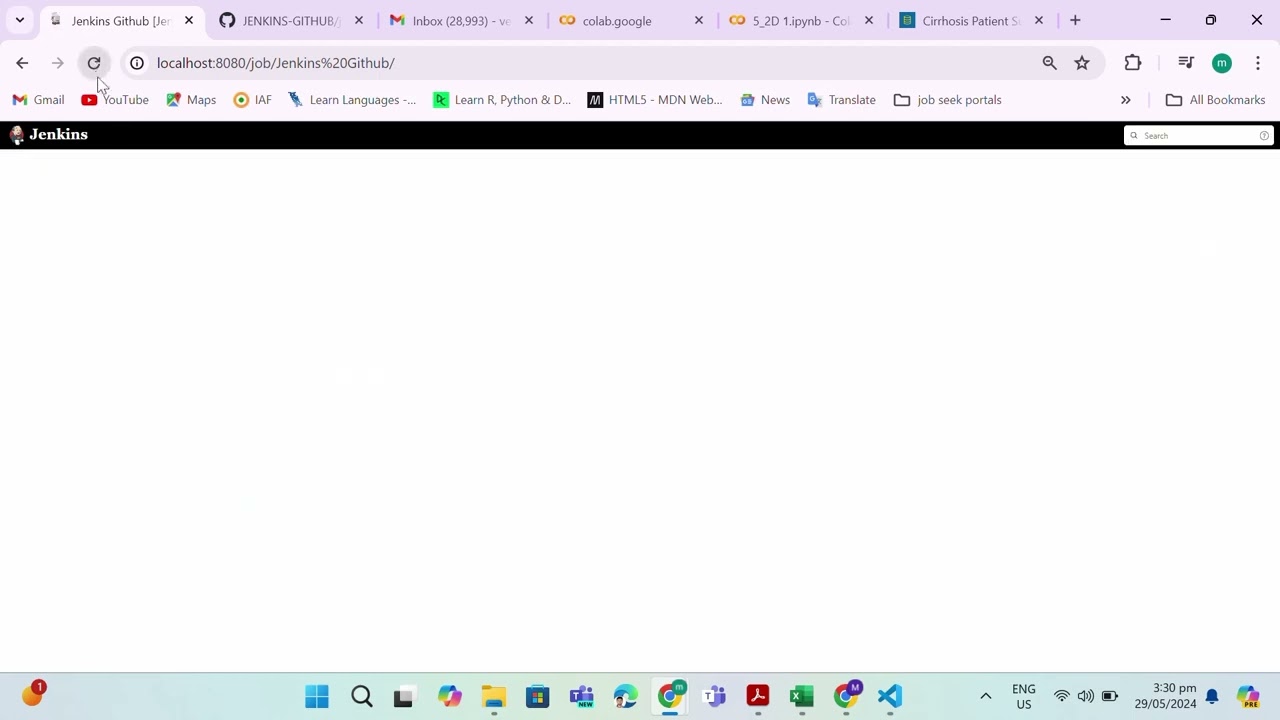Close the Gmail Inbox tab
The width and height of the screenshot is (1280, 720).
(529, 20)
